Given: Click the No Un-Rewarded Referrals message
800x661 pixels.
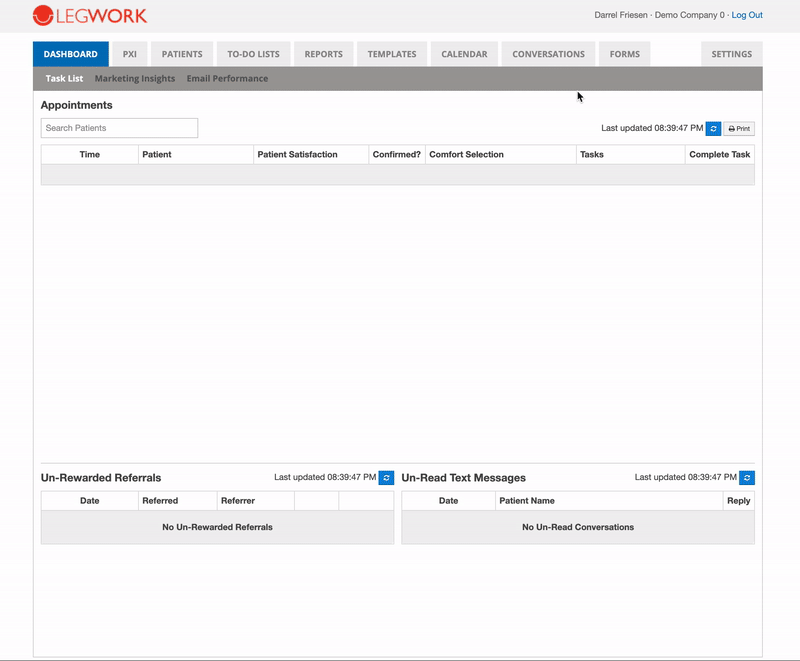Looking at the screenshot, I should tap(217, 527).
